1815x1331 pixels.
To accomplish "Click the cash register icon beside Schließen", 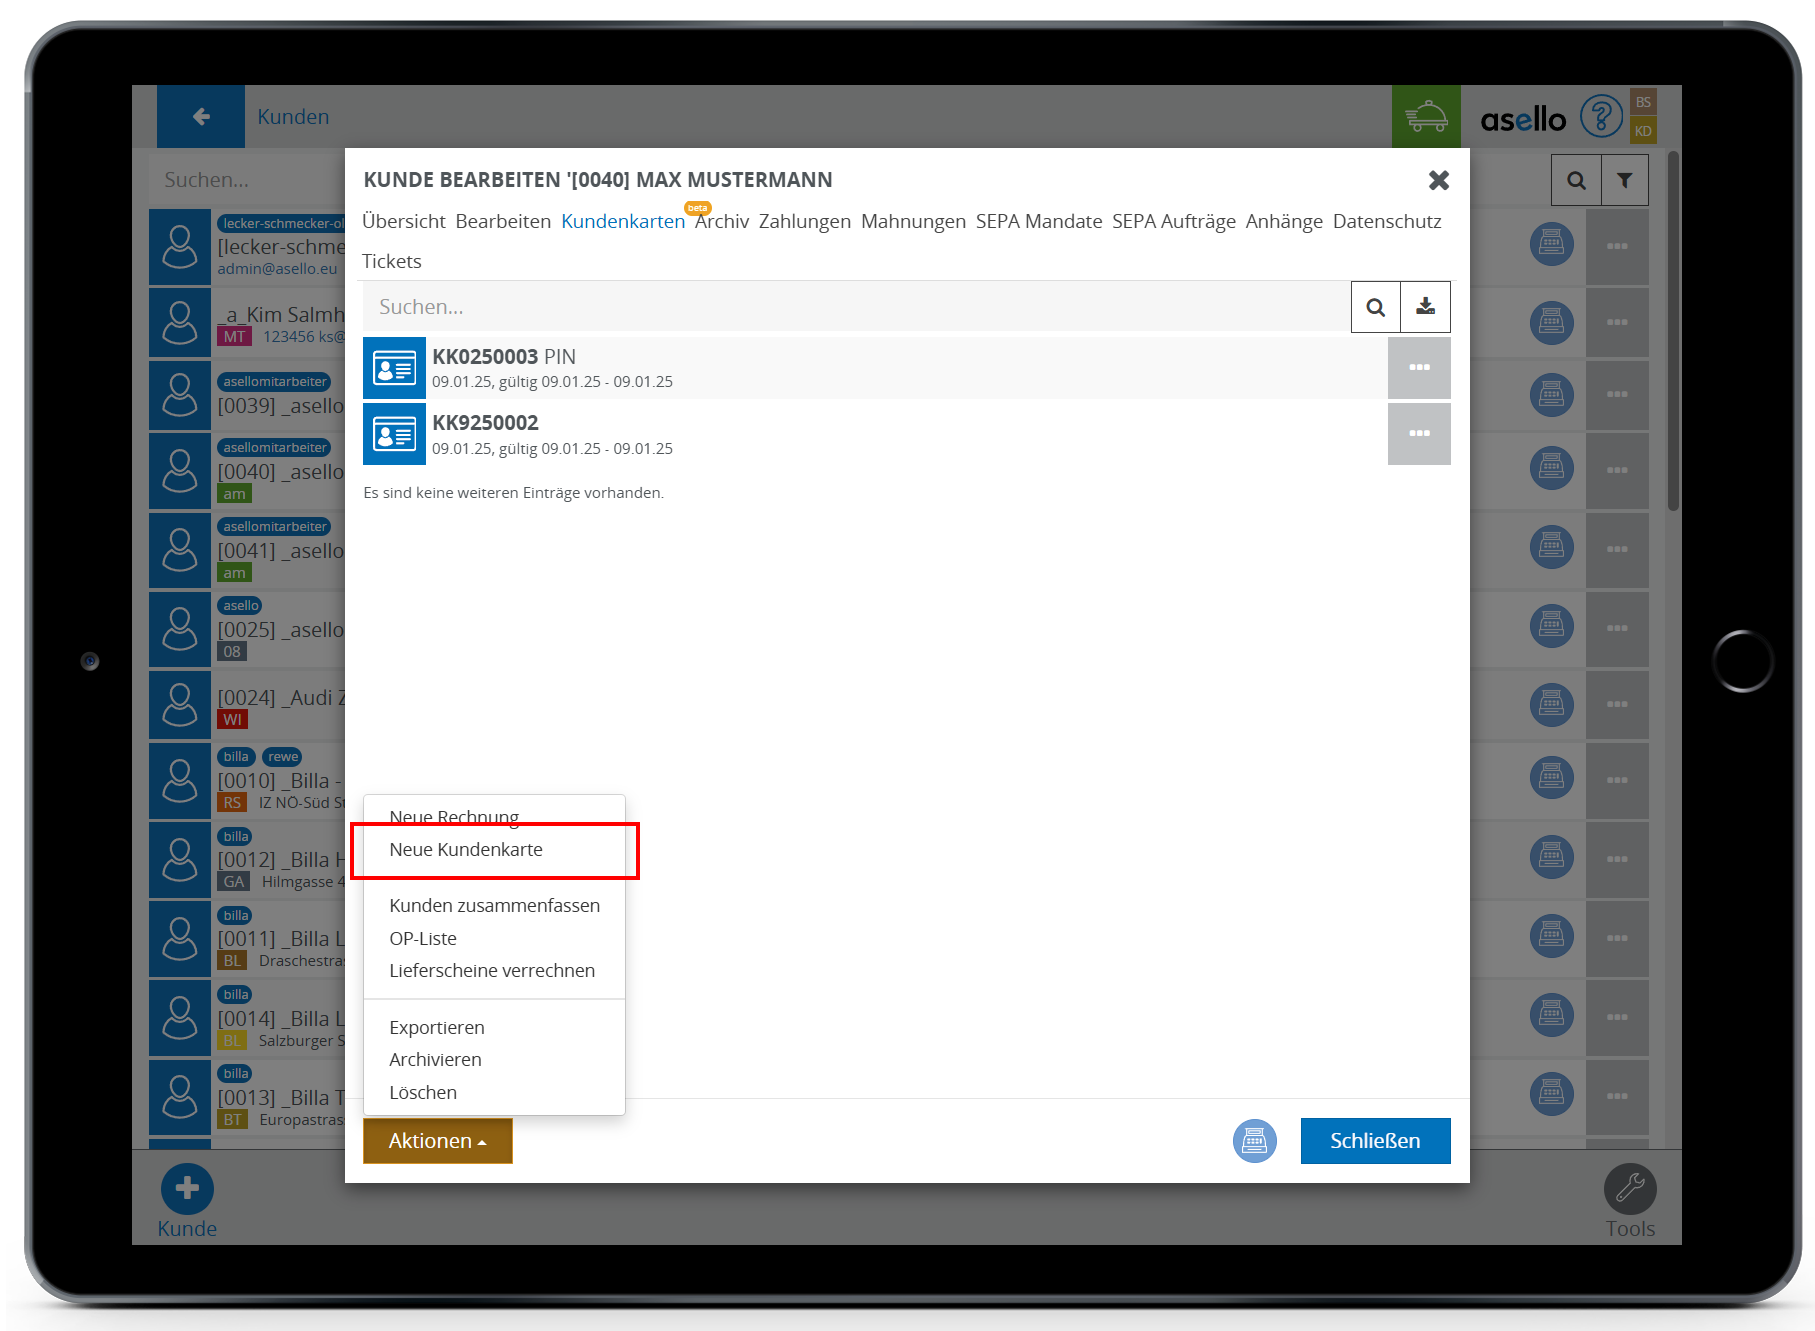I will [x=1254, y=1141].
